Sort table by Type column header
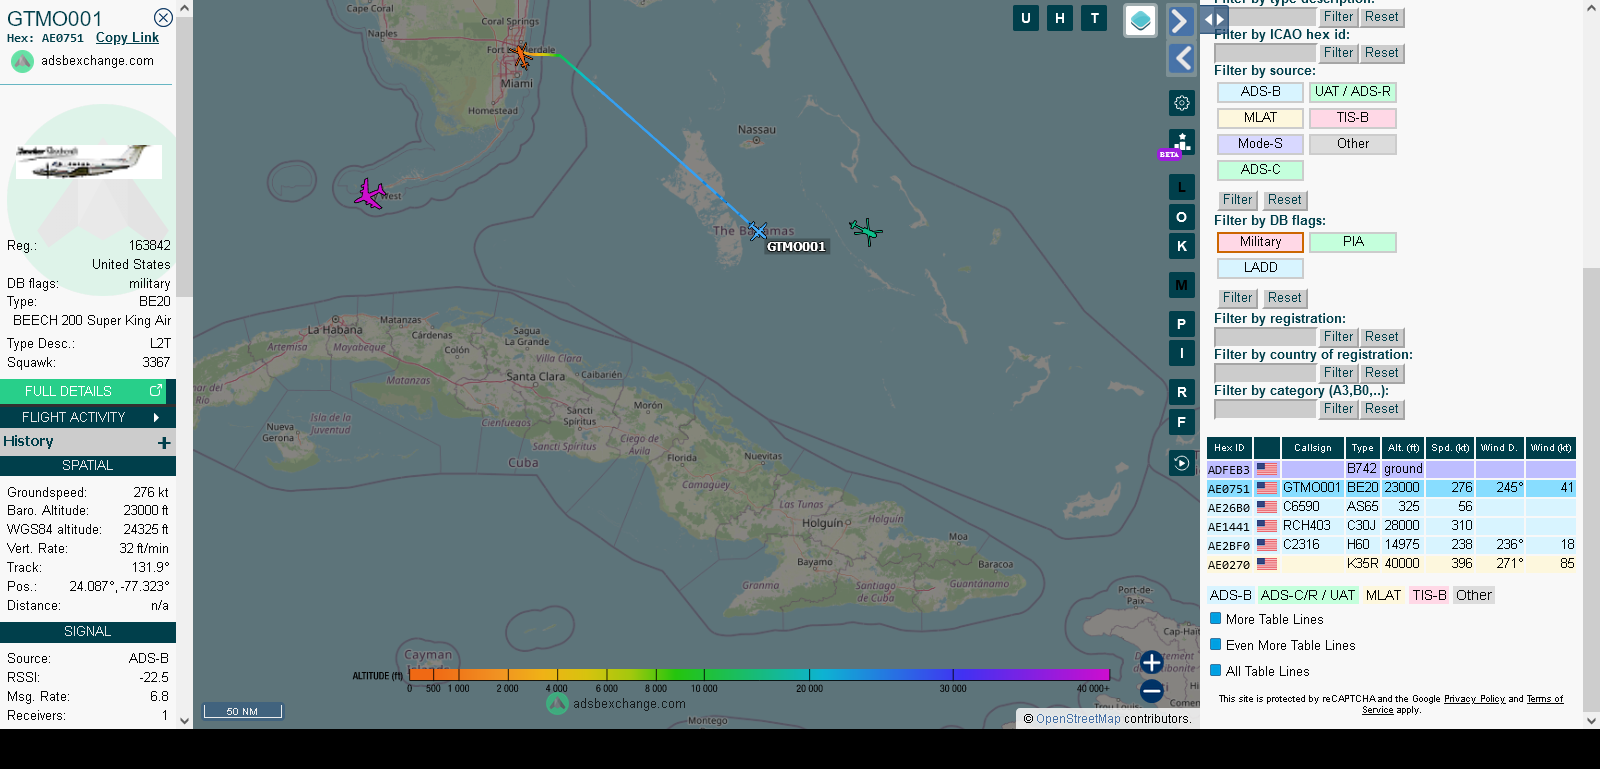This screenshot has width=1600, height=769. 1362,448
